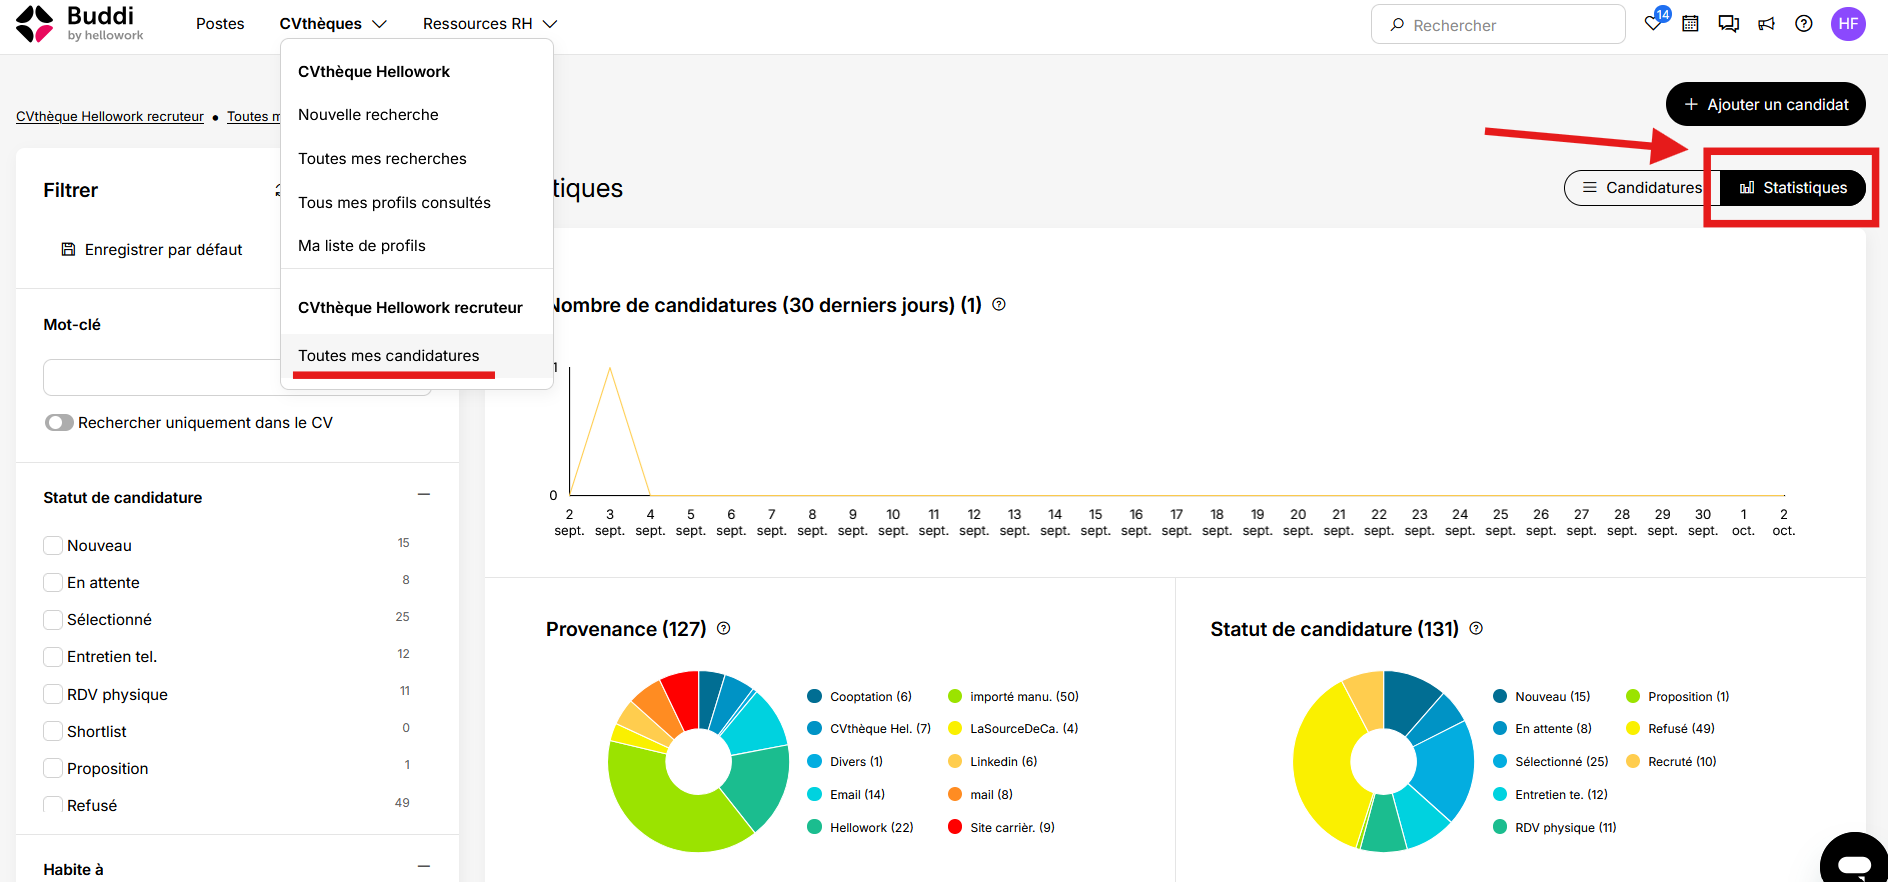Viewport: 1888px width, 882px height.
Task: Collapse the Statut de candidature filter section
Action: click(x=424, y=495)
